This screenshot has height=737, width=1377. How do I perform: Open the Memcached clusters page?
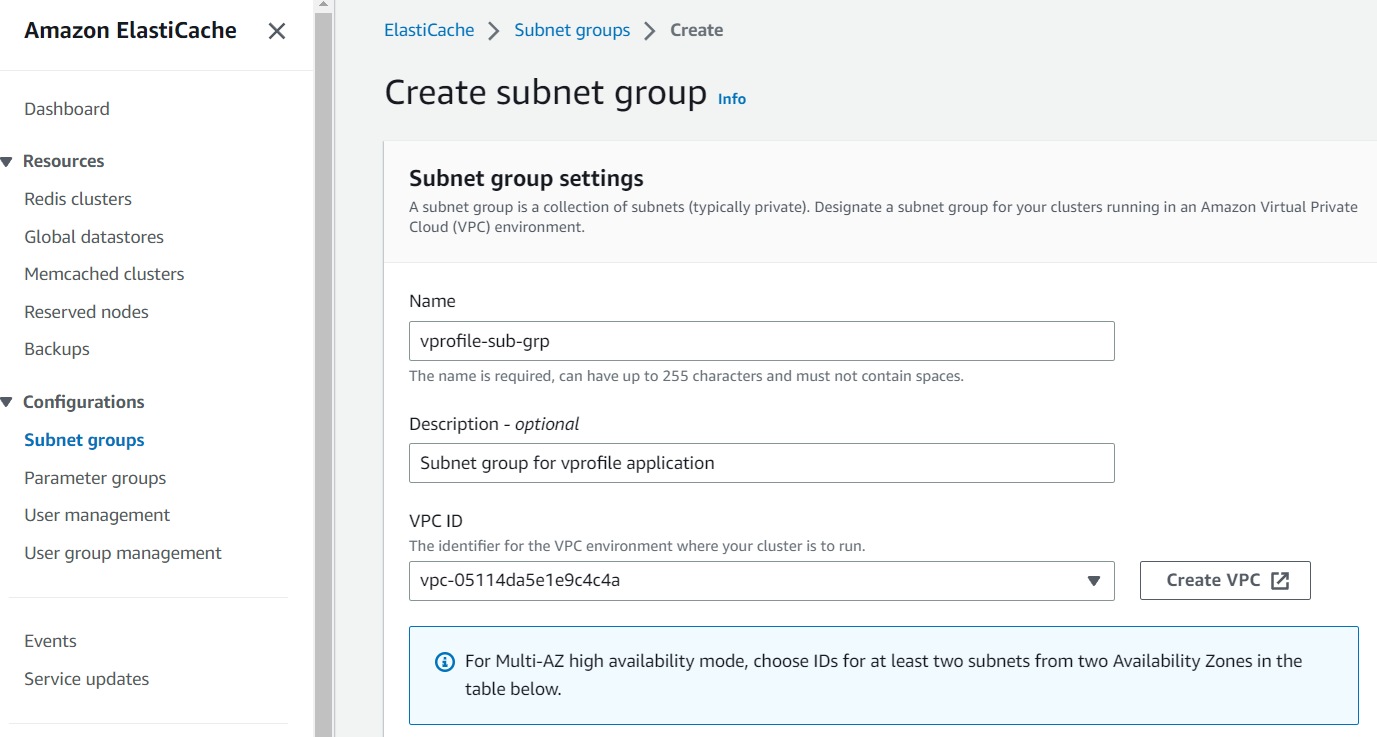point(104,273)
